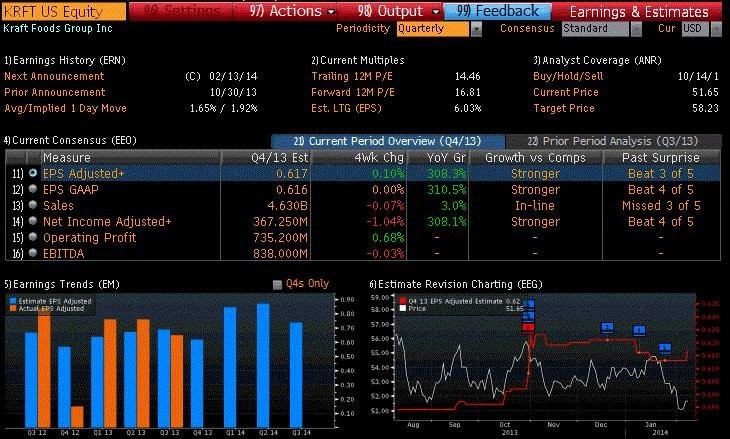Click the red Q4 13 EPS Estimate legend swatch
This screenshot has width=730, height=439.
[x=403, y=301]
